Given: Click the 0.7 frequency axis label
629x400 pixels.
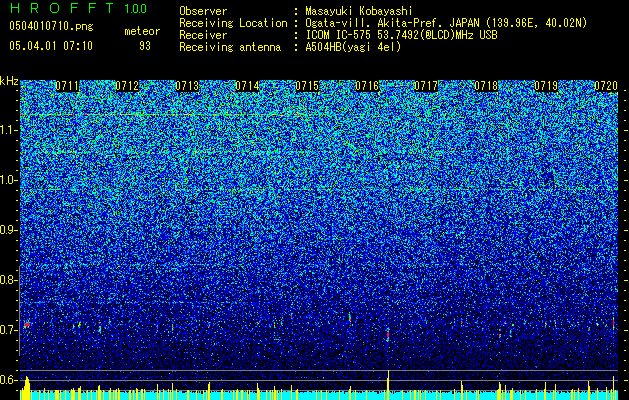Looking at the screenshot, I should pyautogui.click(x=9, y=330).
